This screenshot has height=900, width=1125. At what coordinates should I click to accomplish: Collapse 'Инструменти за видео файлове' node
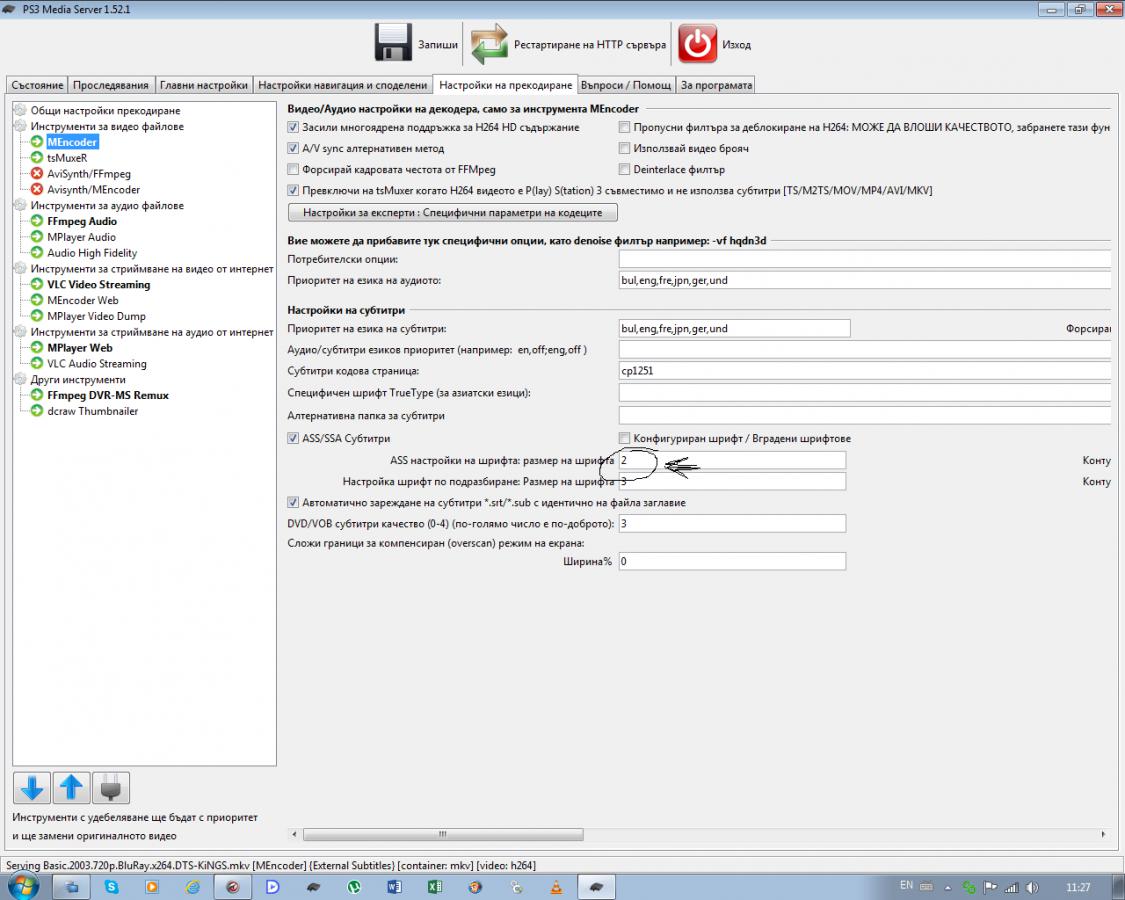pos(20,126)
